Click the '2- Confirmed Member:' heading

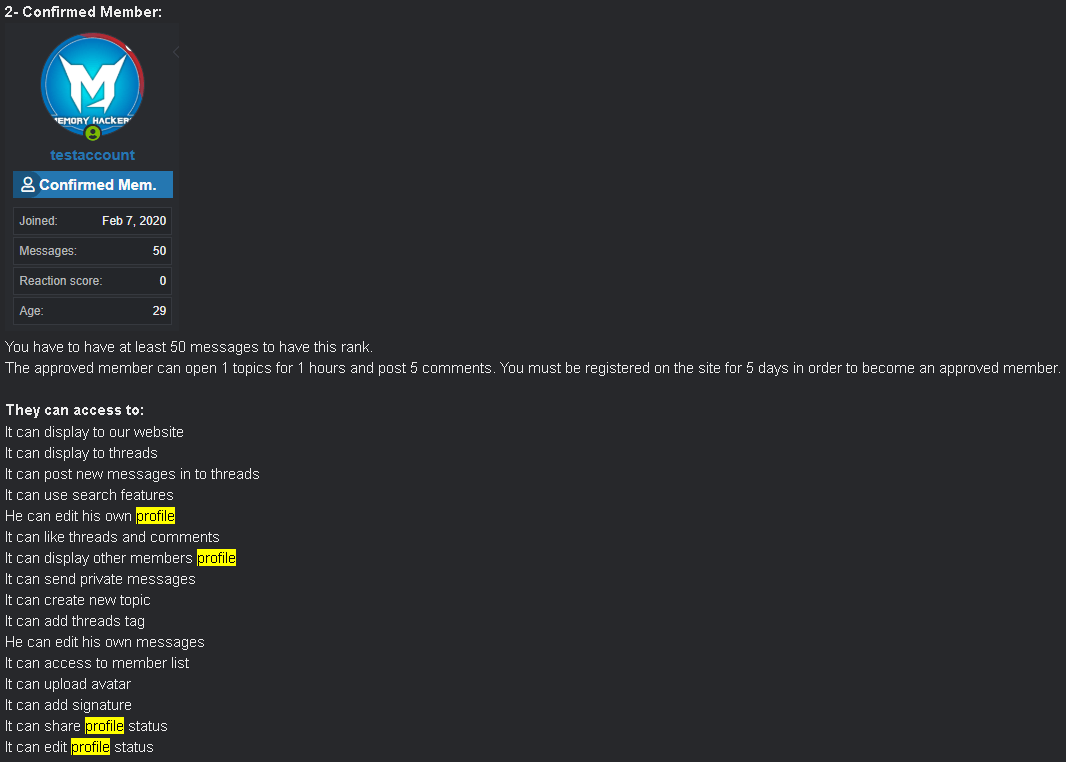(83, 12)
